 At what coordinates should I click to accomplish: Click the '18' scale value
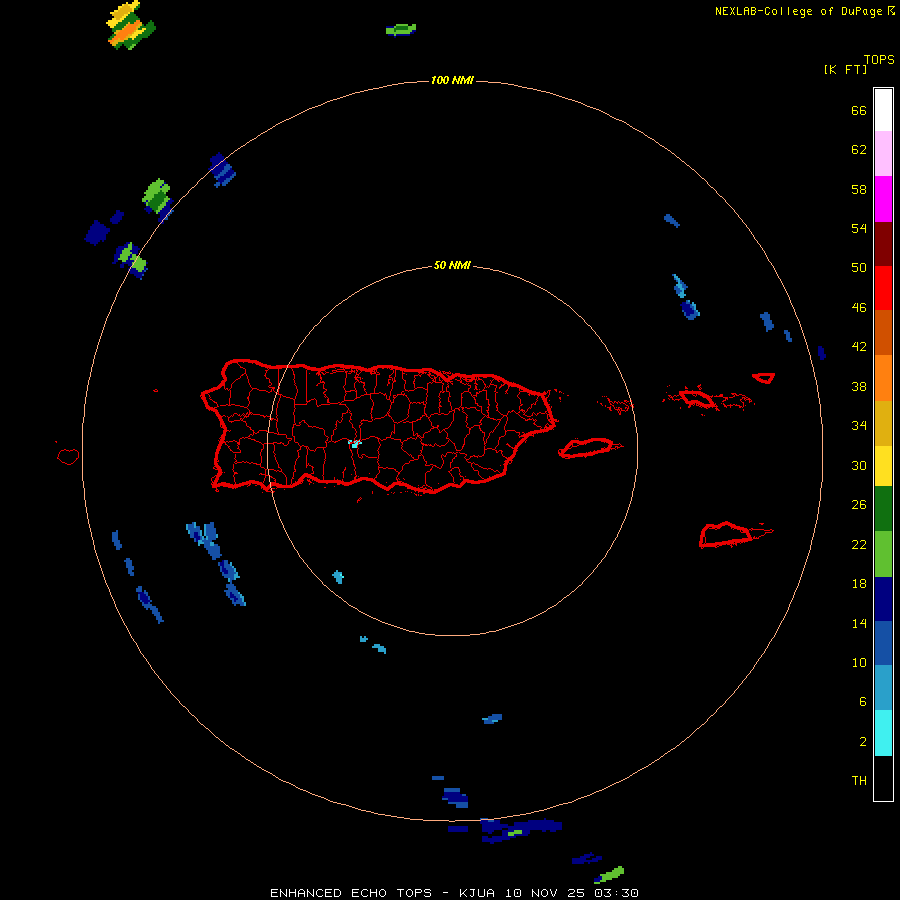[x=859, y=584]
